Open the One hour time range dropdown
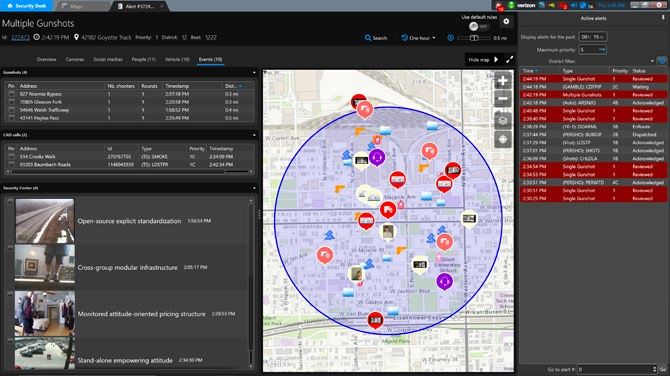The height and width of the screenshot is (376, 670). (418, 38)
